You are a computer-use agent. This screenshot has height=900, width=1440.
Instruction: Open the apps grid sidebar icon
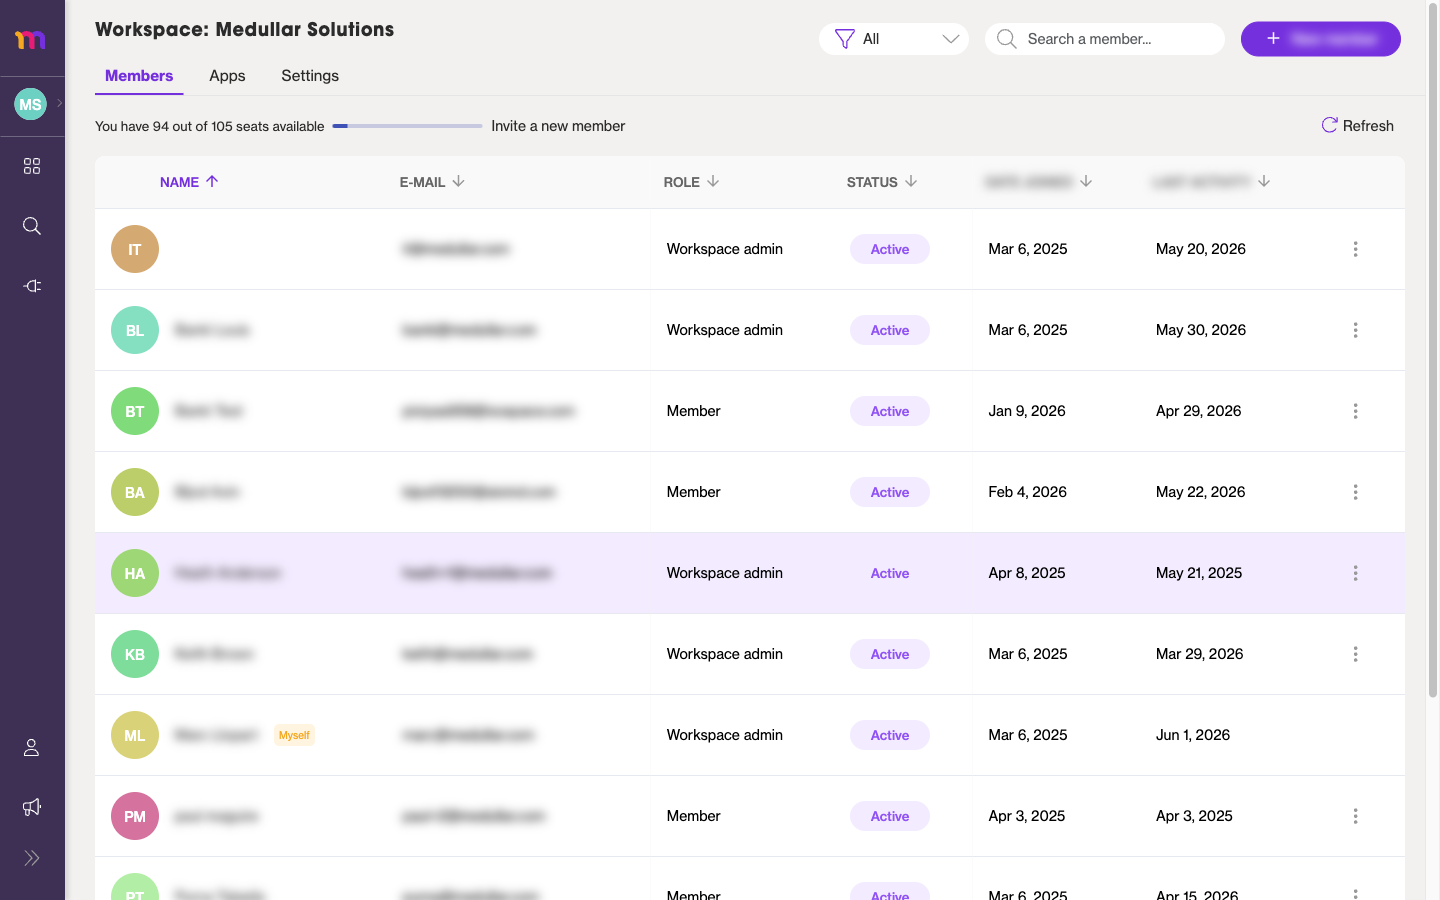pos(32,166)
